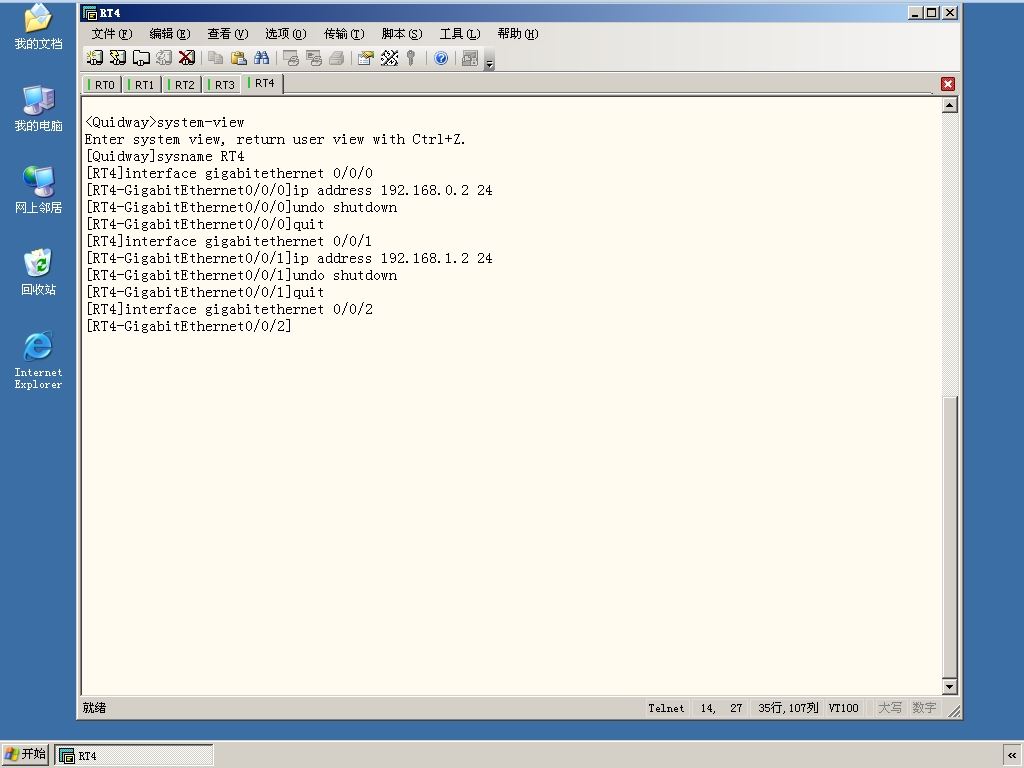1024x768 pixels.
Task: Click the scrollbar down arrow
Action: (950, 686)
